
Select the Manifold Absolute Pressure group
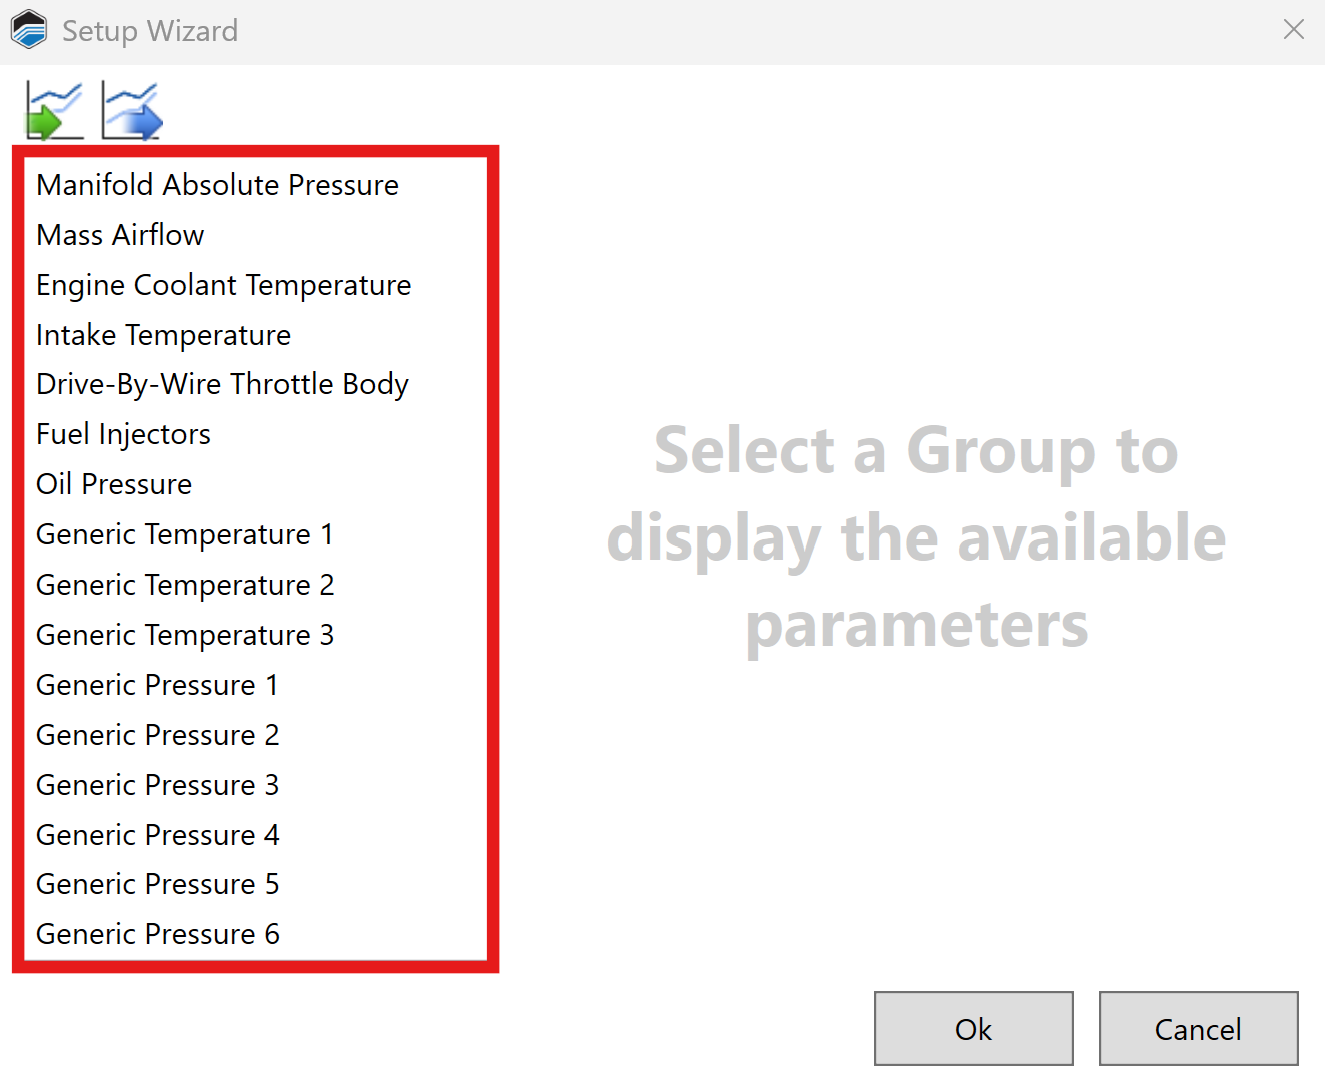(217, 185)
